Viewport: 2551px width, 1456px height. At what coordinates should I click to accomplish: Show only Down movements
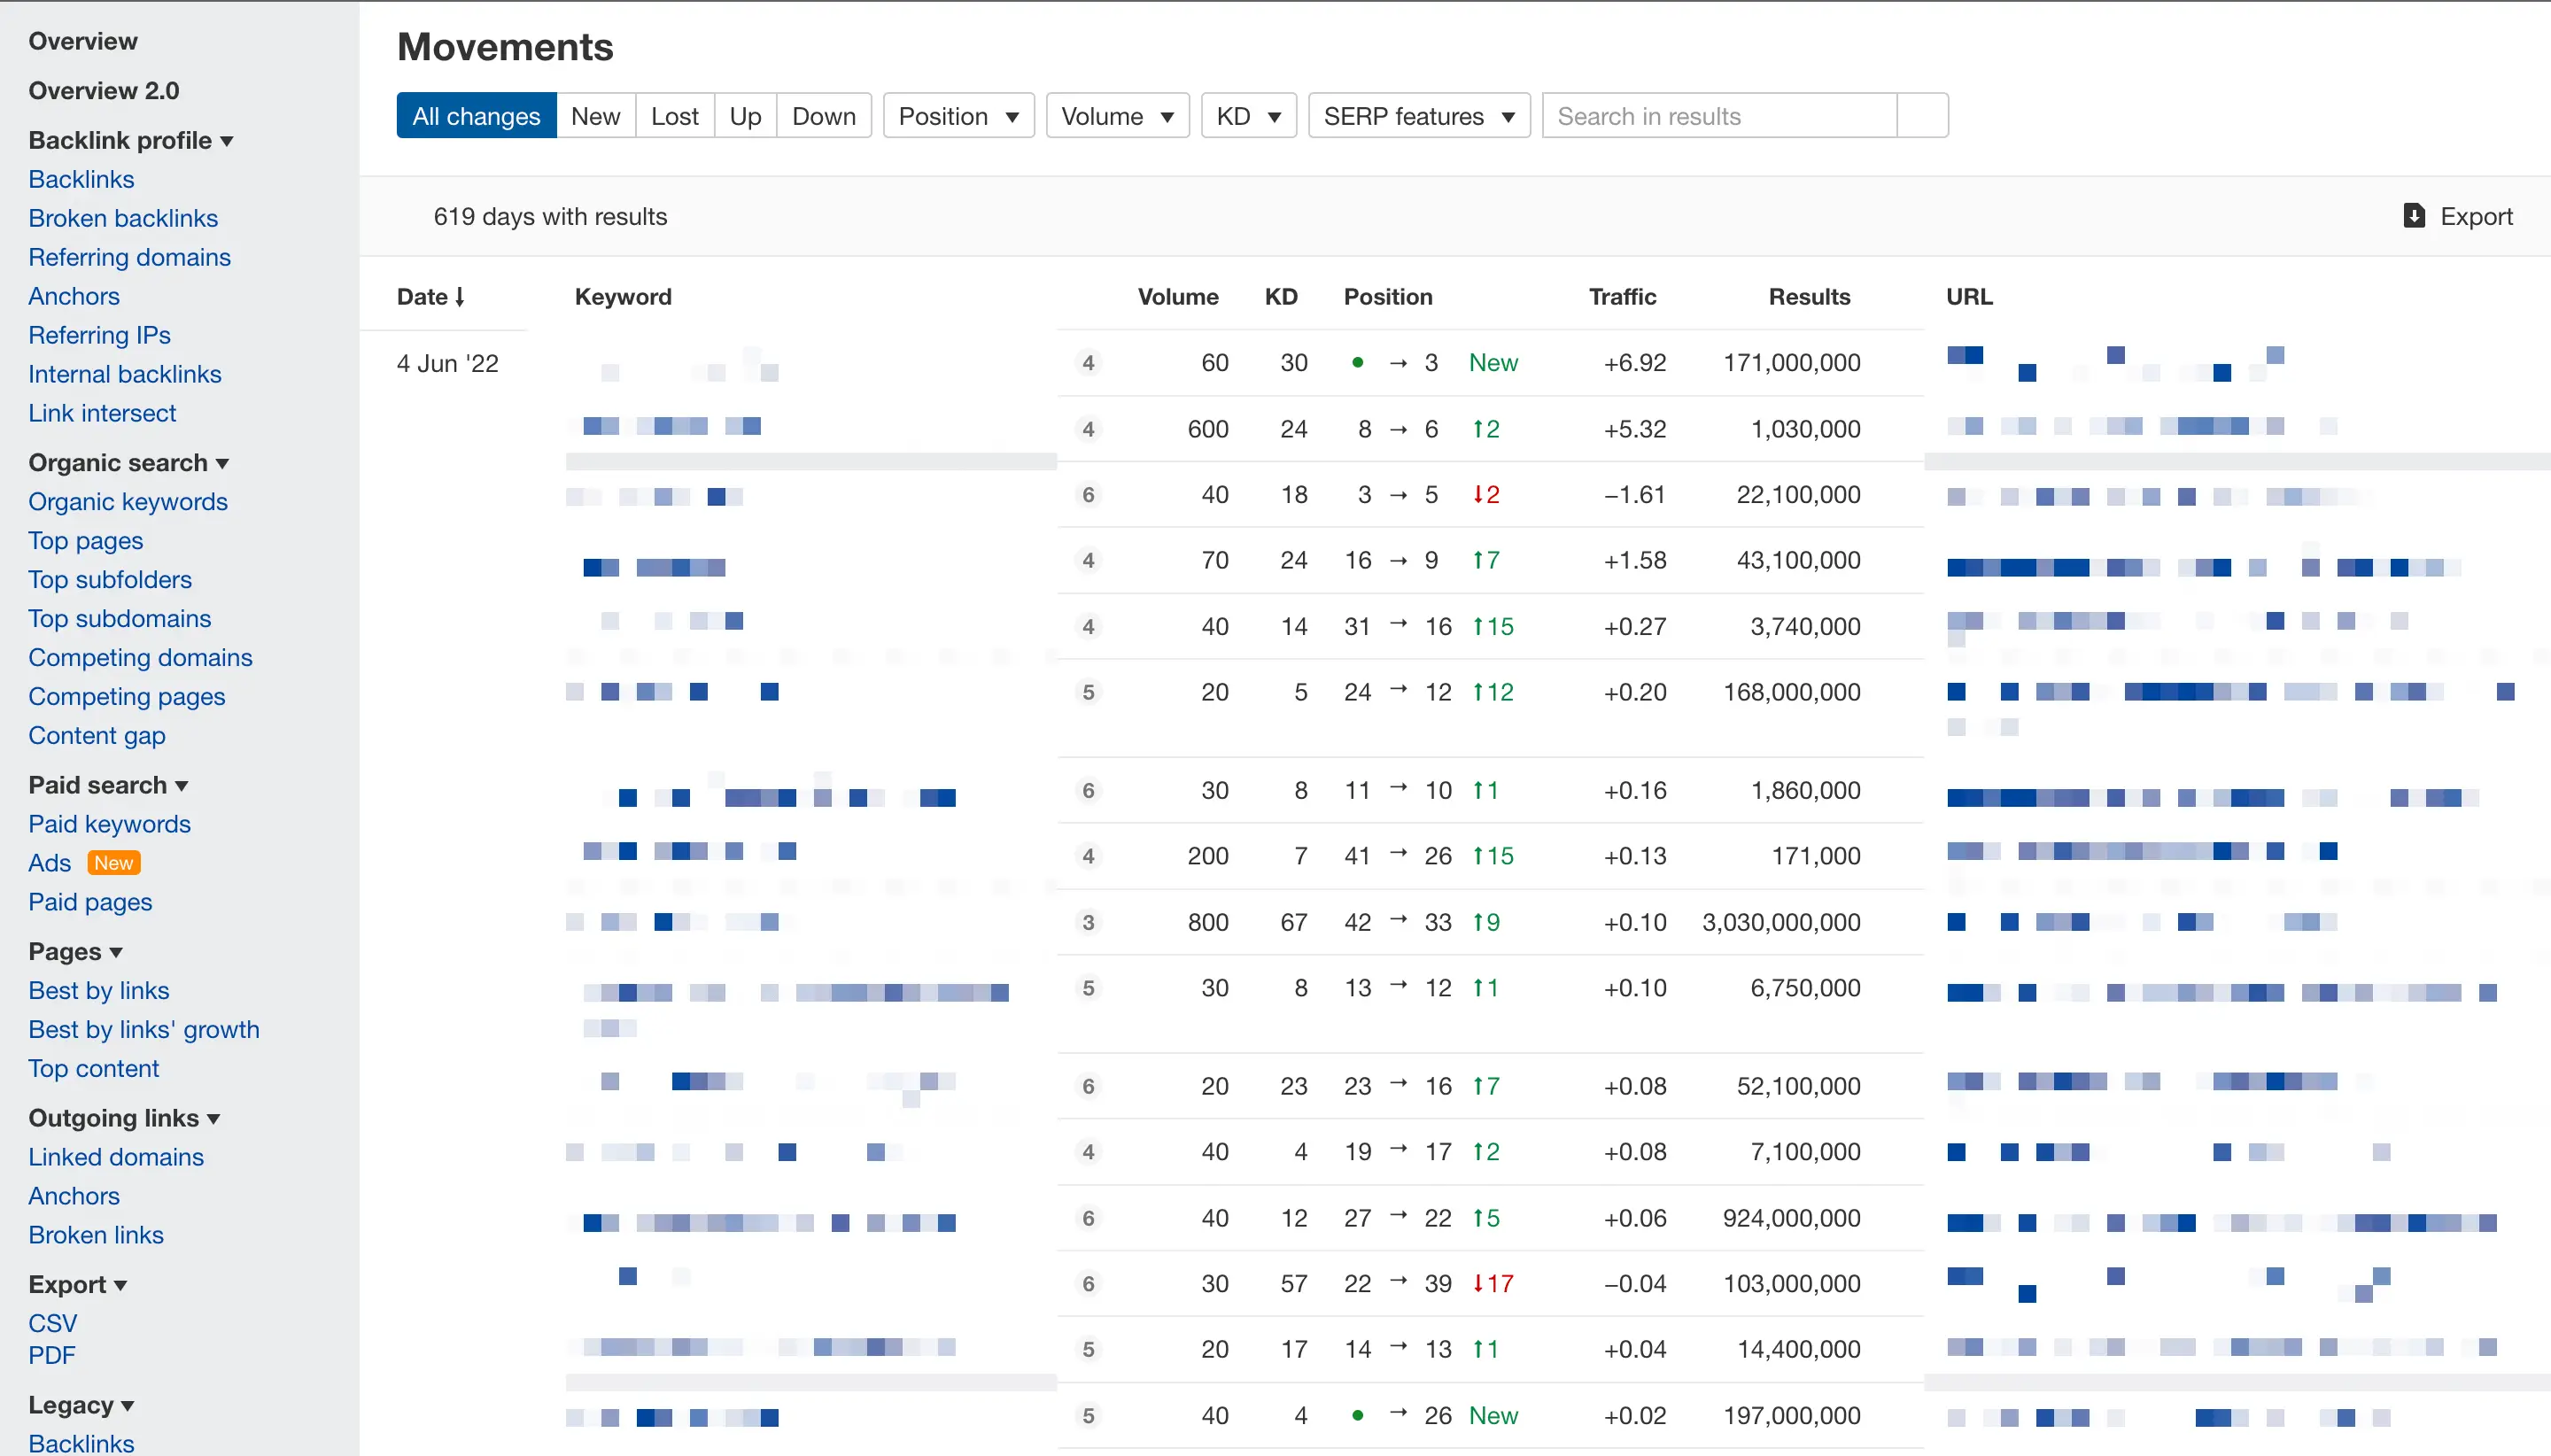tap(823, 116)
